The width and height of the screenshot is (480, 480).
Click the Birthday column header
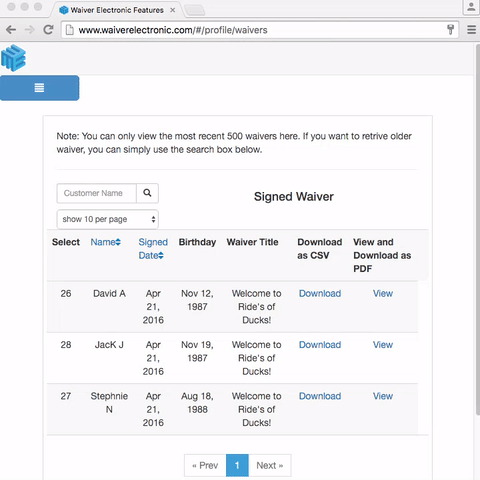click(197, 242)
